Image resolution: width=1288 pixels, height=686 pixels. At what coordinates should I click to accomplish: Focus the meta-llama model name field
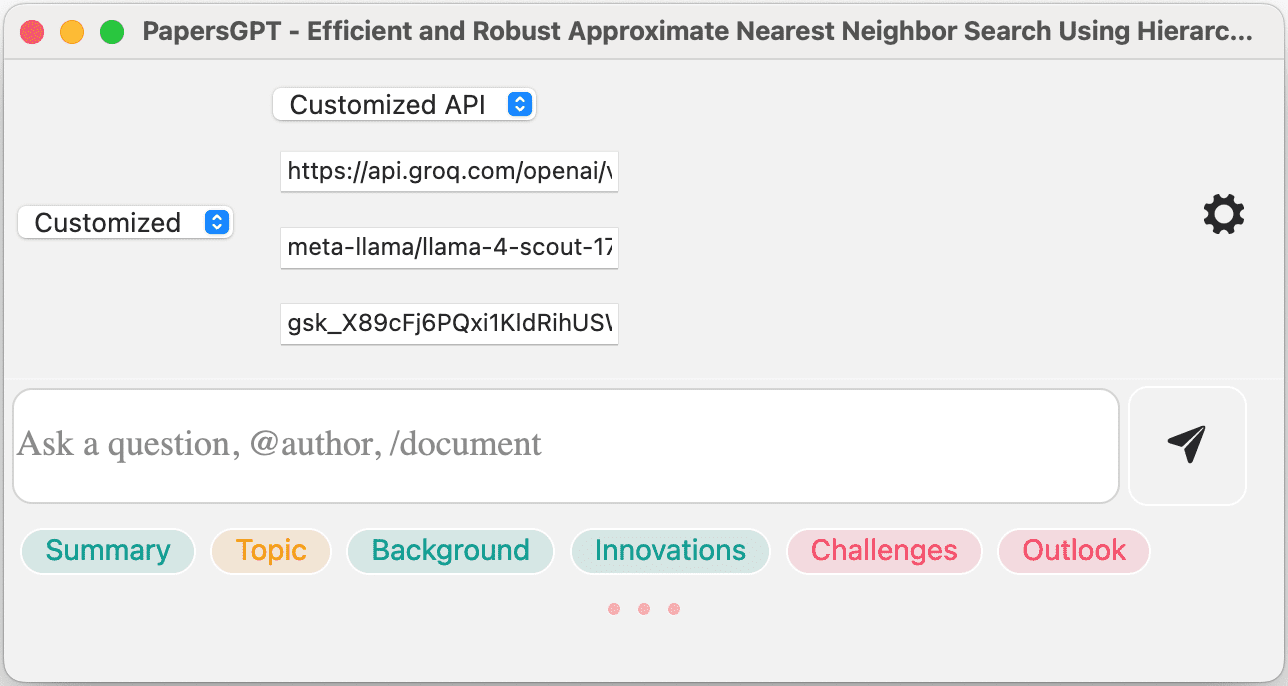tap(449, 247)
